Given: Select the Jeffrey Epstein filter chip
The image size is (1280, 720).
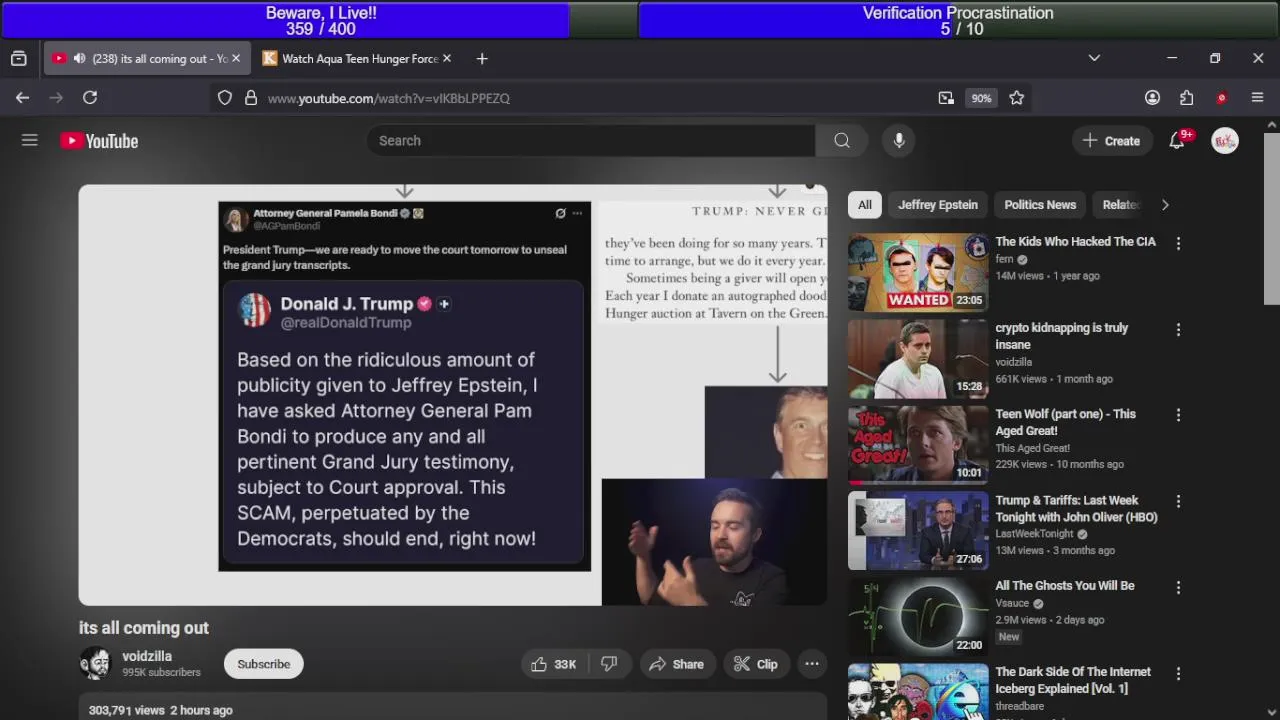Looking at the screenshot, I should point(938,205).
